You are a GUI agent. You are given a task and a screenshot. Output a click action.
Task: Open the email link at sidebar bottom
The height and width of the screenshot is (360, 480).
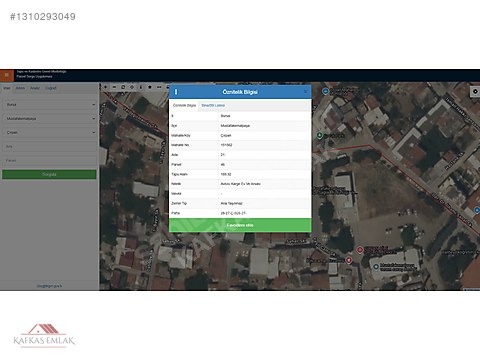point(49,286)
